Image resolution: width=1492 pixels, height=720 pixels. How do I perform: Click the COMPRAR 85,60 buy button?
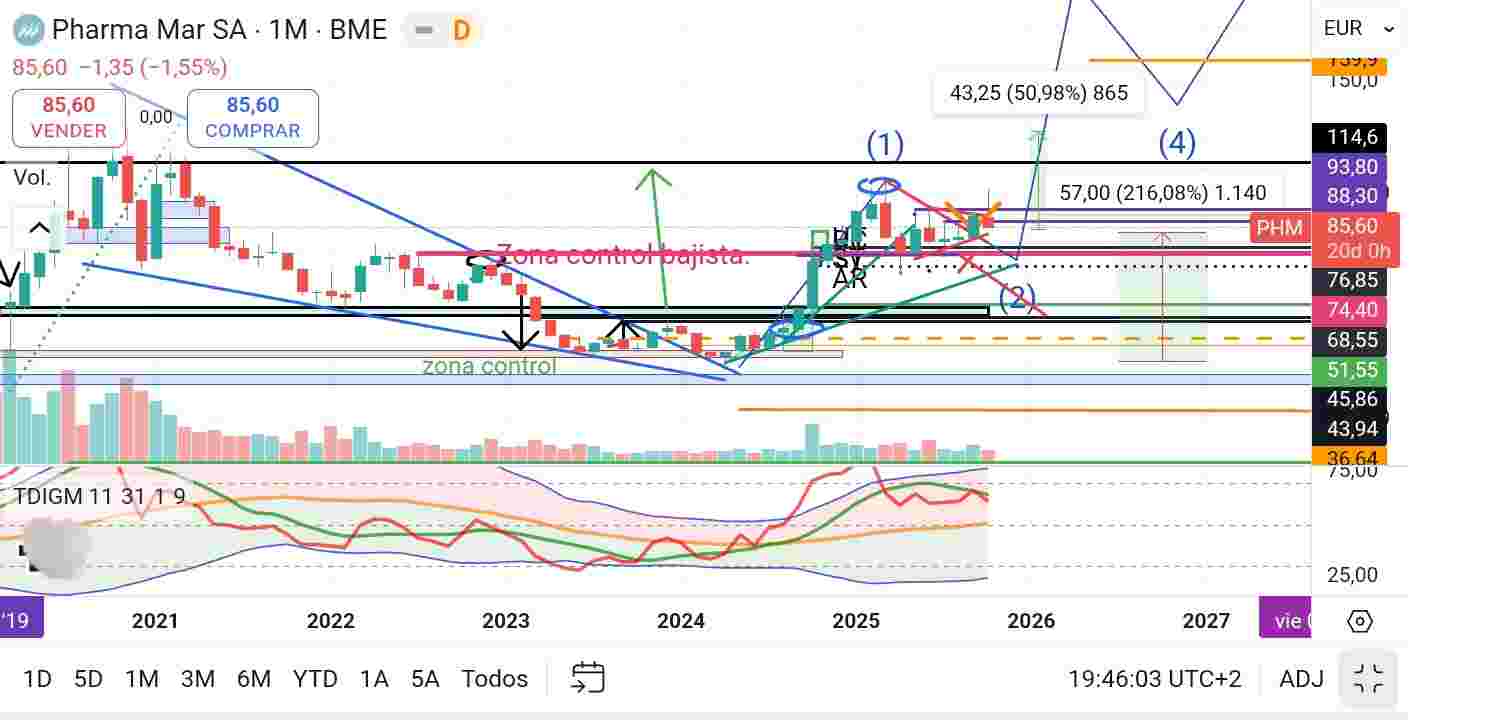[x=253, y=118]
